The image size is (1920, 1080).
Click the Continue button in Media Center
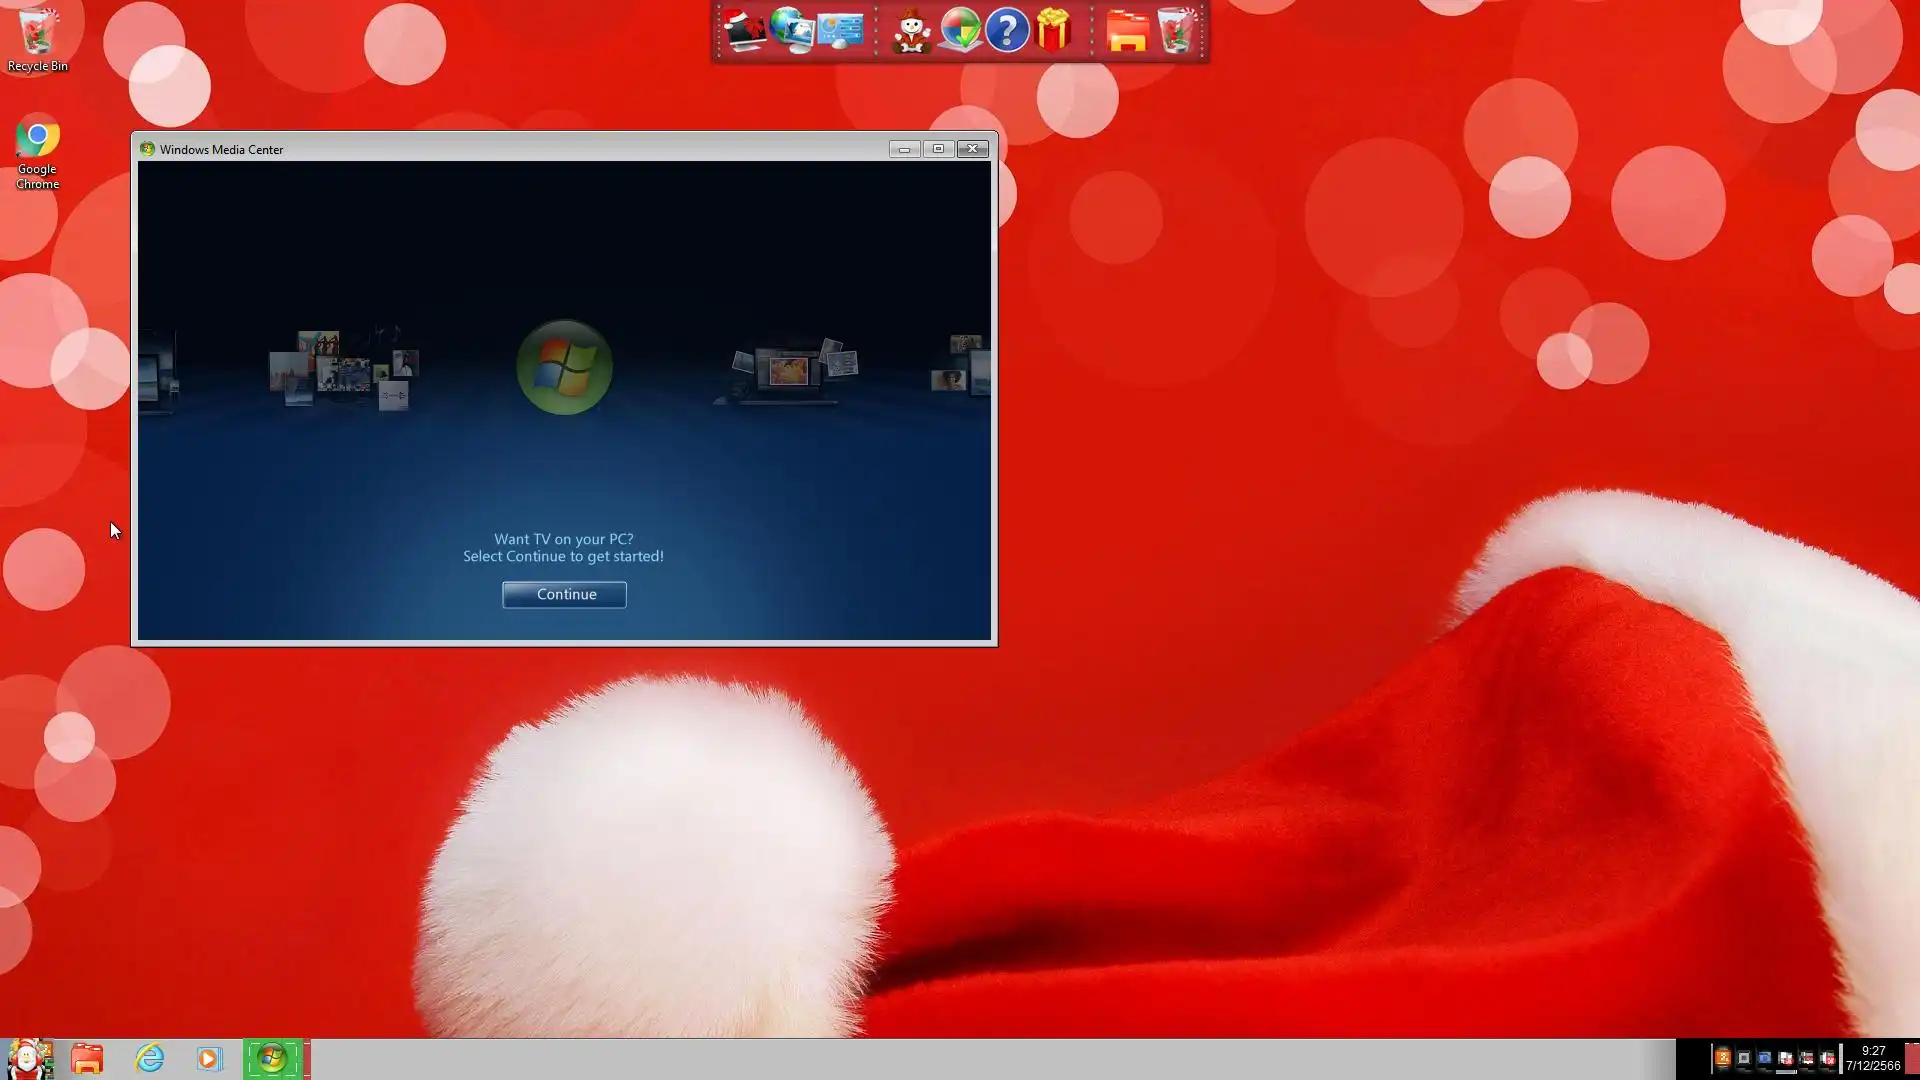click(564, 594)
